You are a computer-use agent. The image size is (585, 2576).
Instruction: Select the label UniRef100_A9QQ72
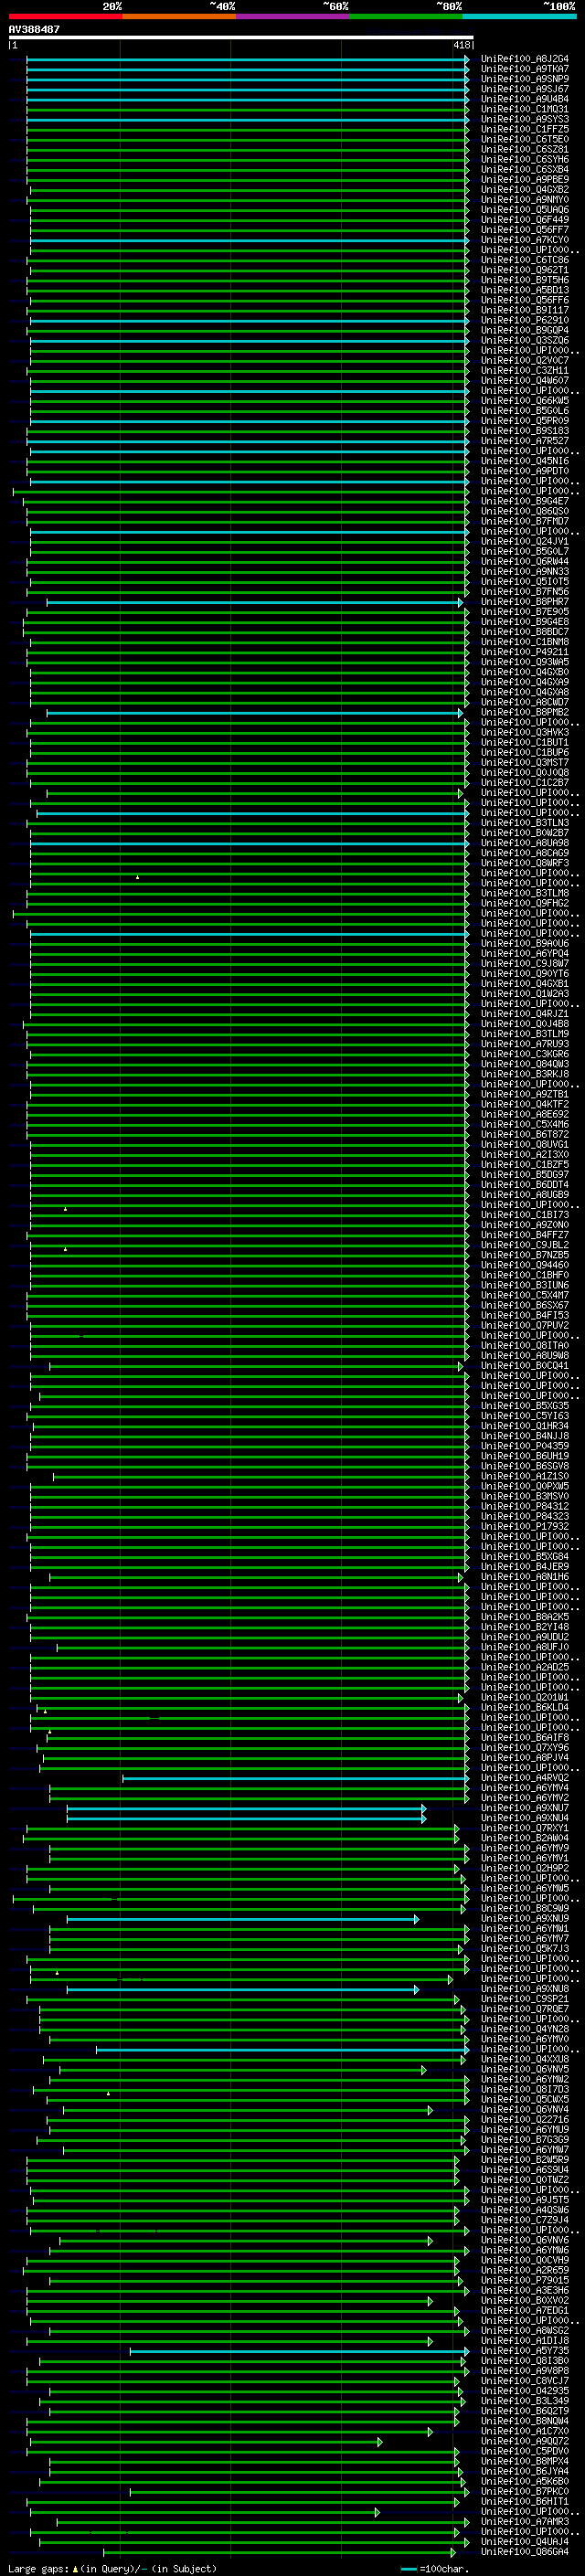(x=525, y=2441)
